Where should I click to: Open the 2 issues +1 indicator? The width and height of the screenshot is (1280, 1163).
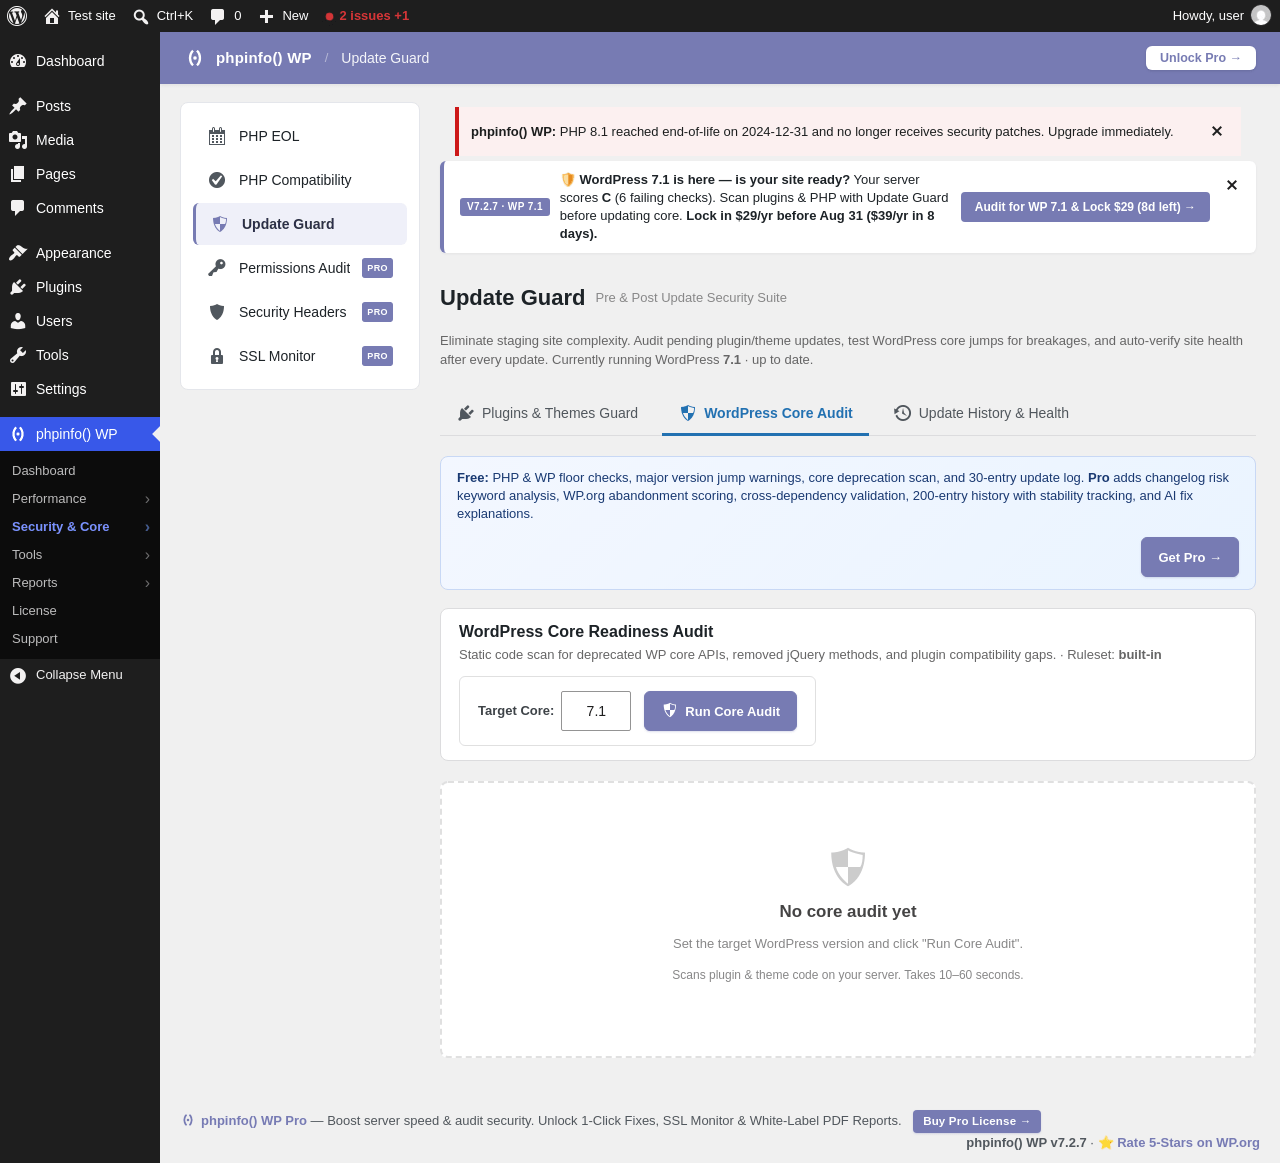(367, 16)
